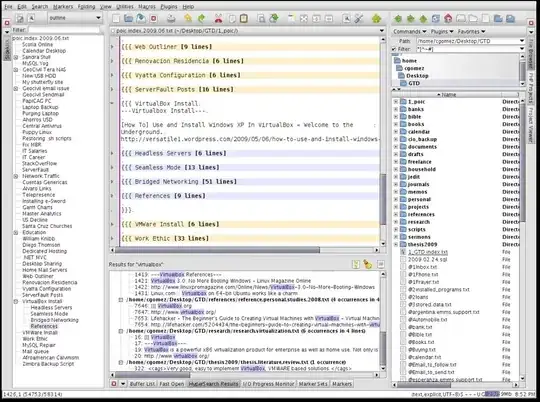Click last blue folder icon in browser toolbar
The height and width of the screenshot is (402, 540).
point(510,18)
